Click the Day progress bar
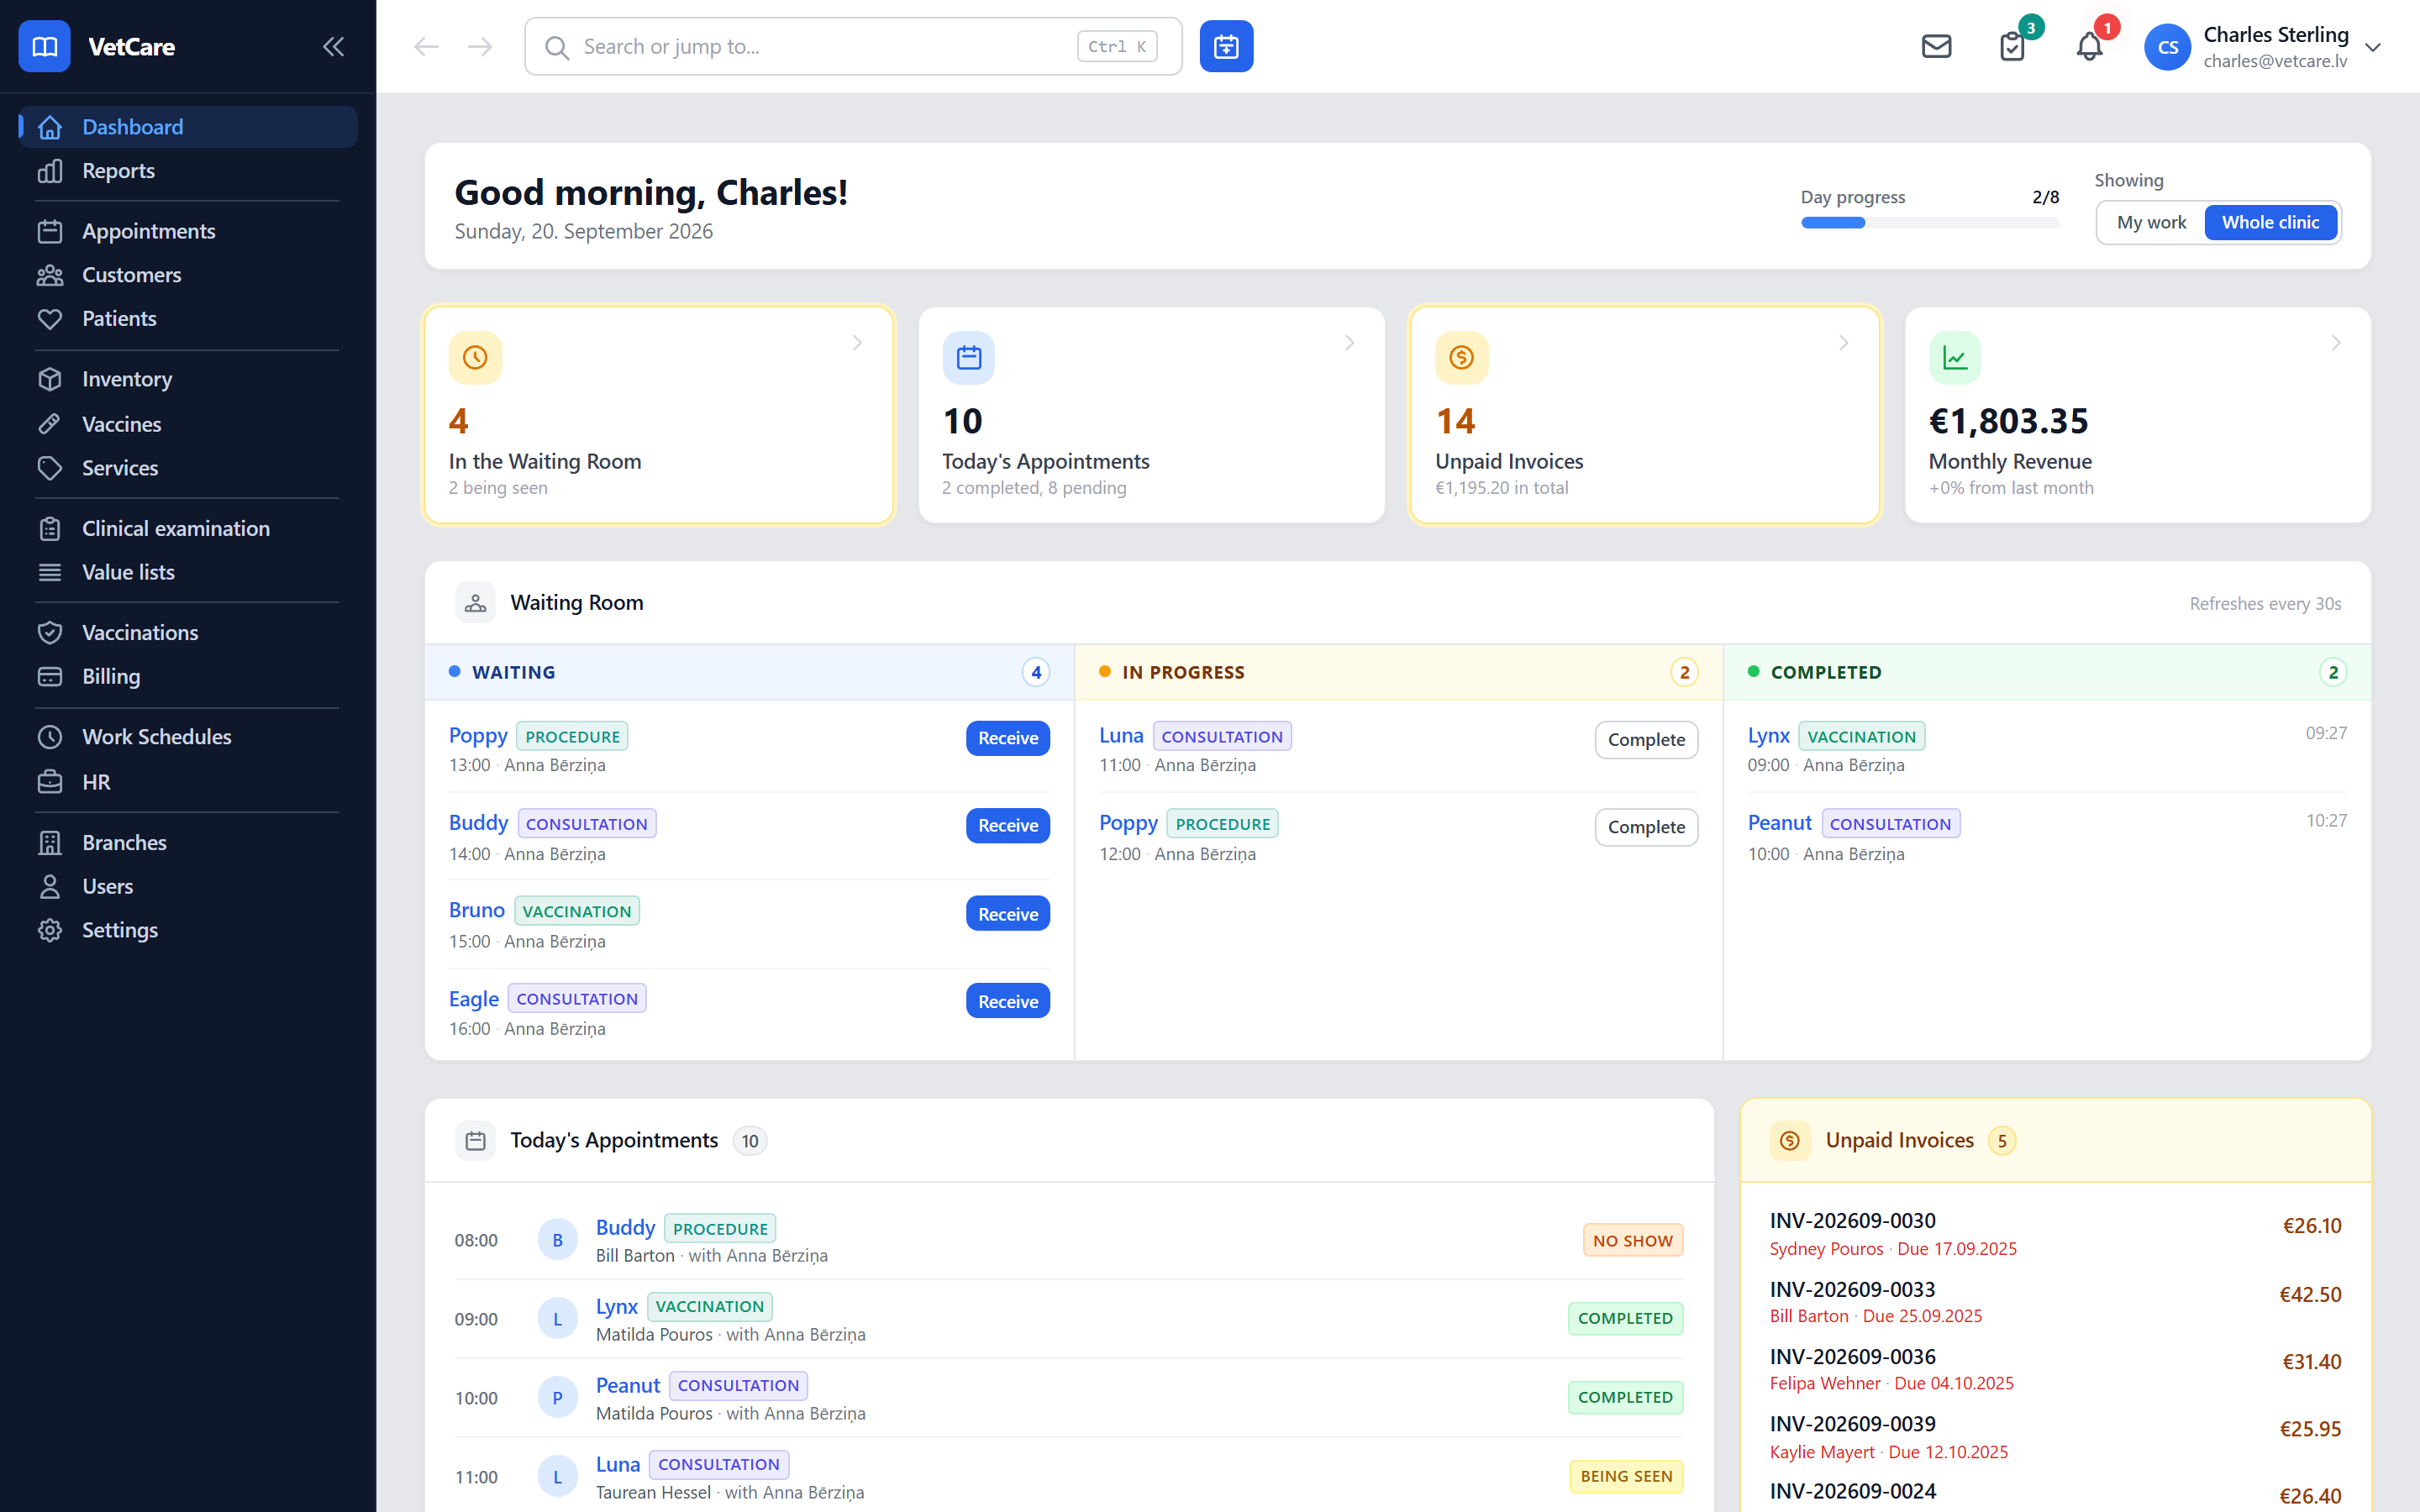 tap(1930, 223)
